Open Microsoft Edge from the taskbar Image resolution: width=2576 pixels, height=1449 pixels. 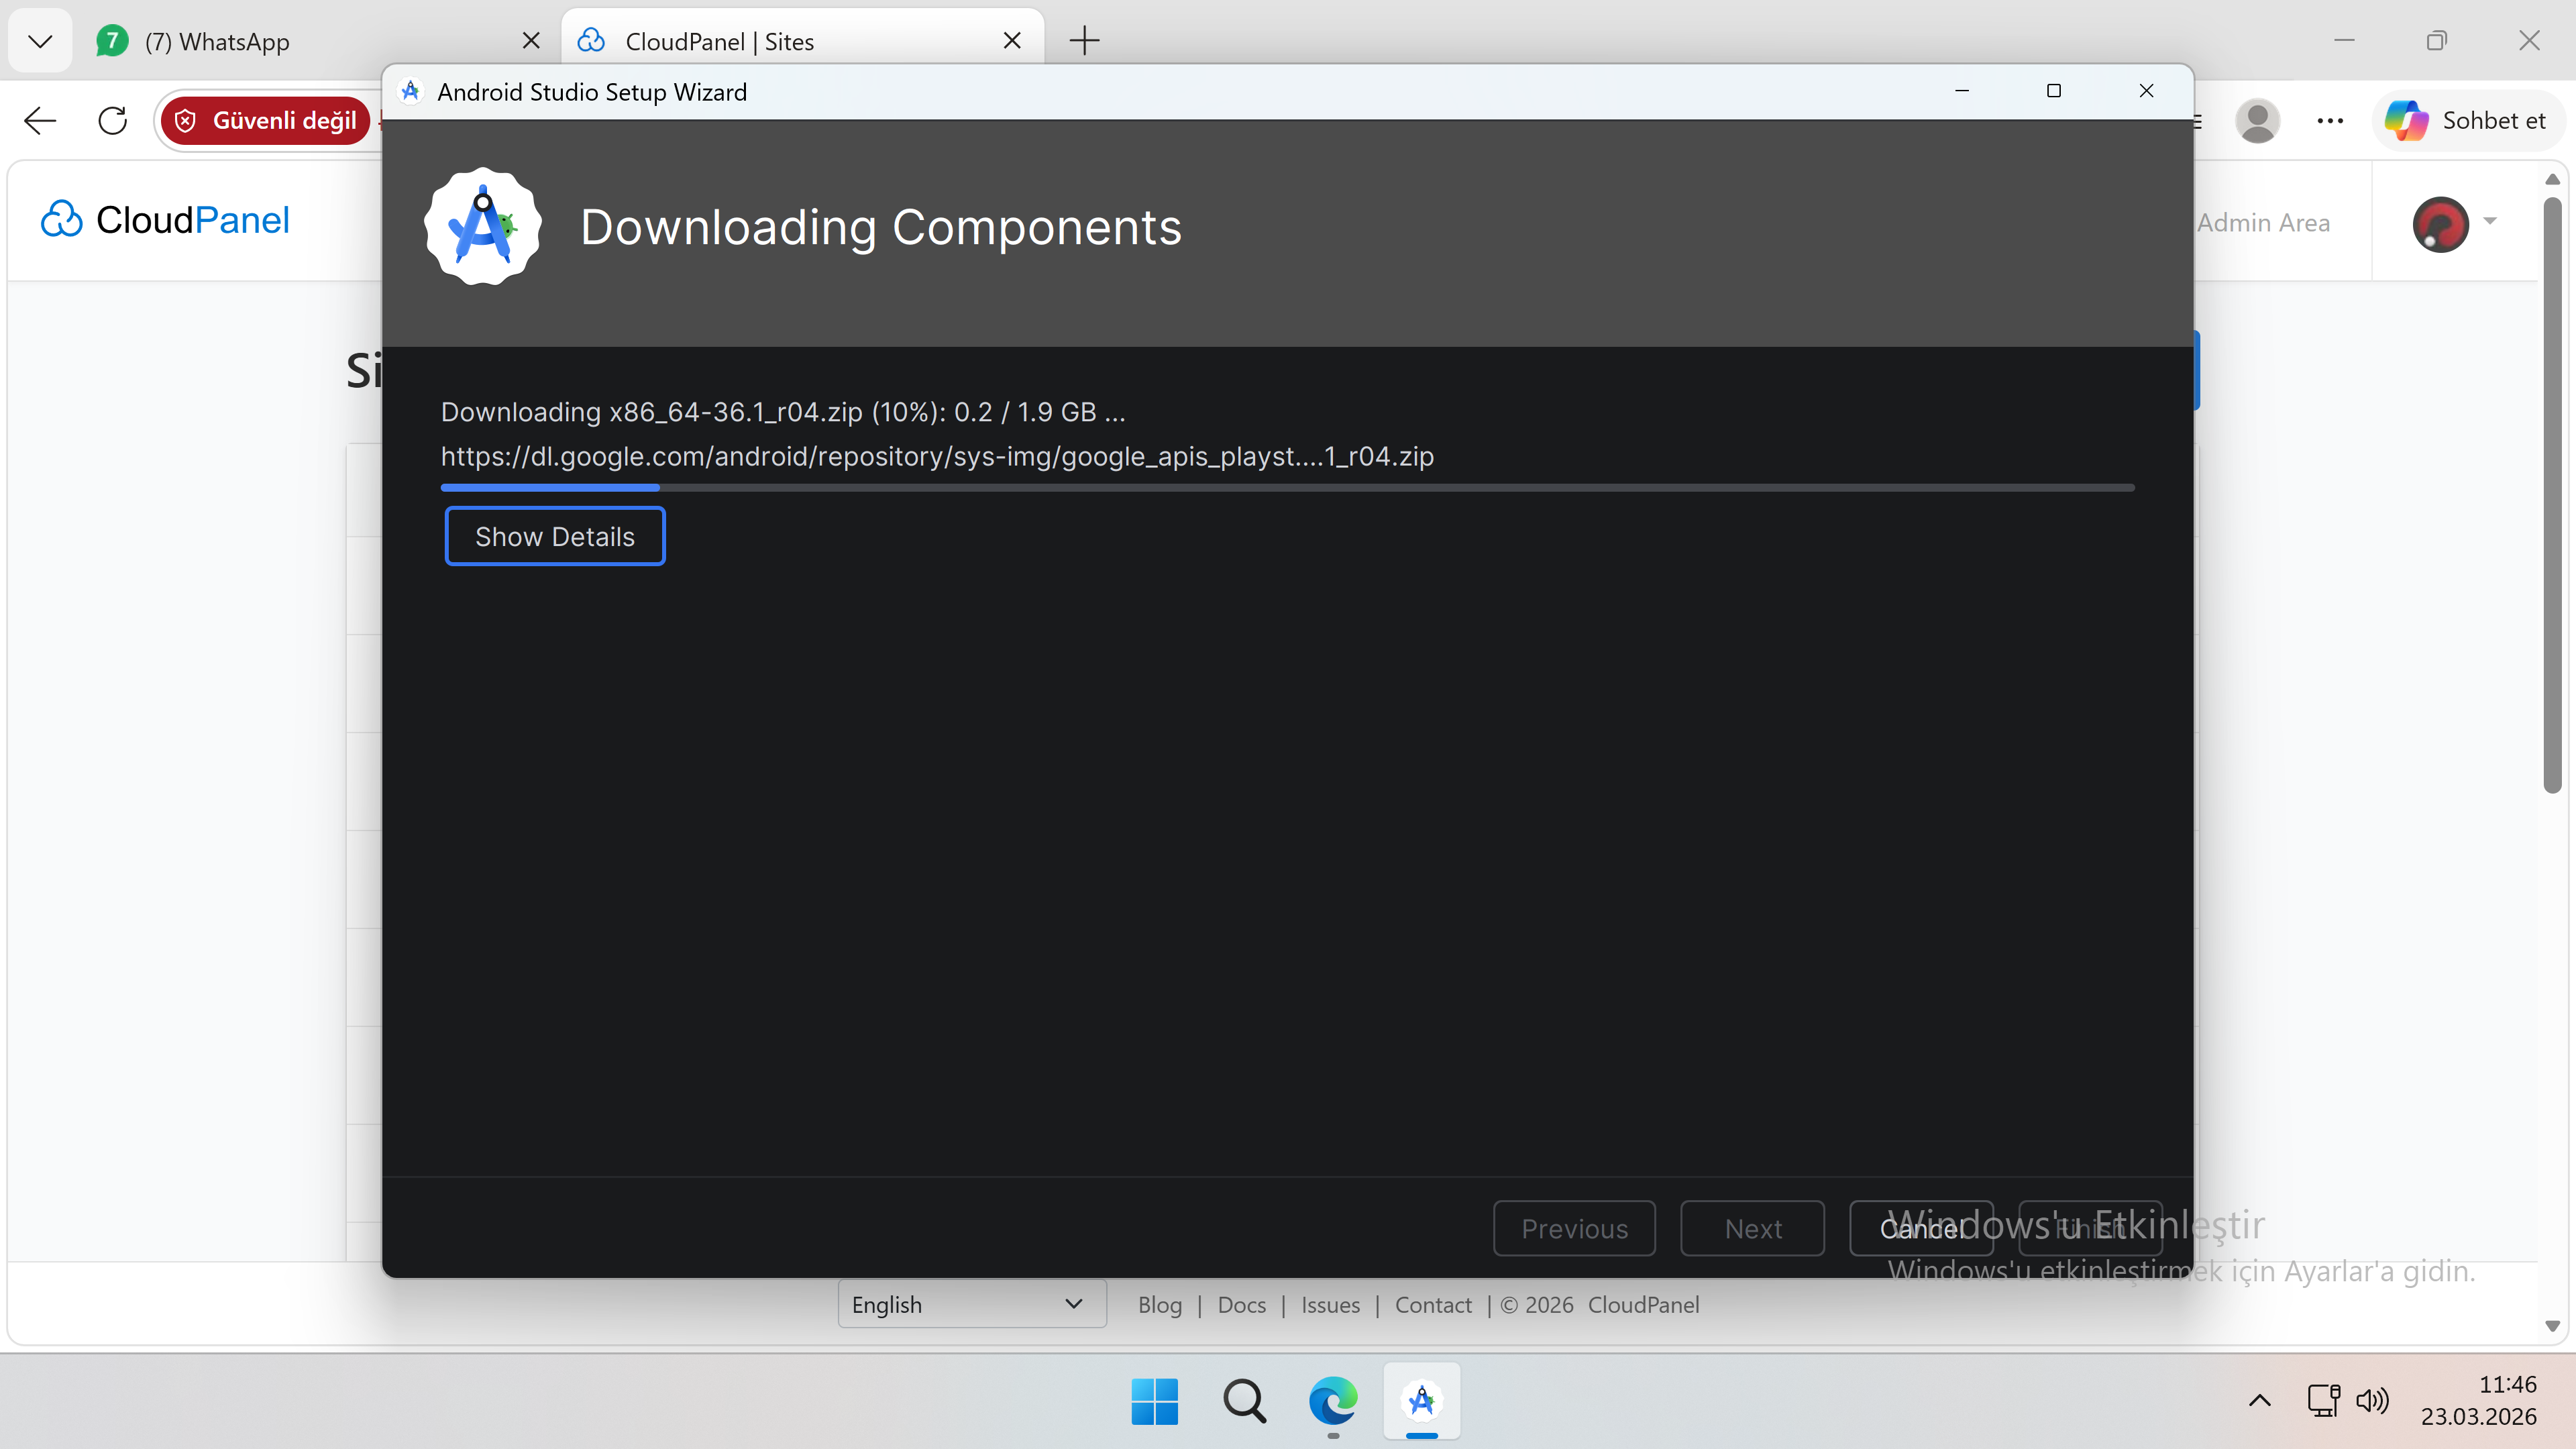1333,1401
